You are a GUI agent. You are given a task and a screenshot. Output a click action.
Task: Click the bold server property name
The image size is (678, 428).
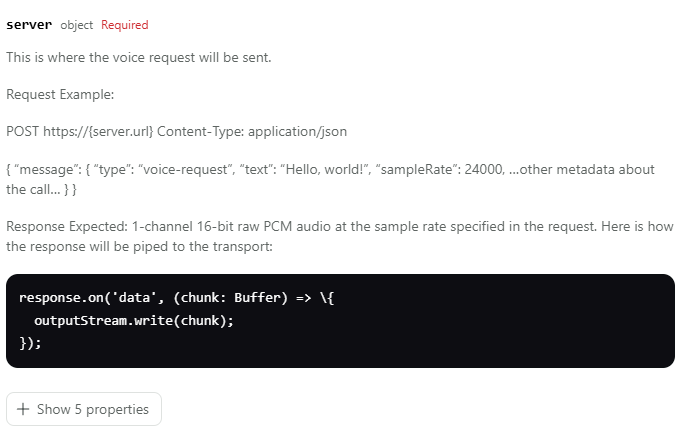pos(29,24)
